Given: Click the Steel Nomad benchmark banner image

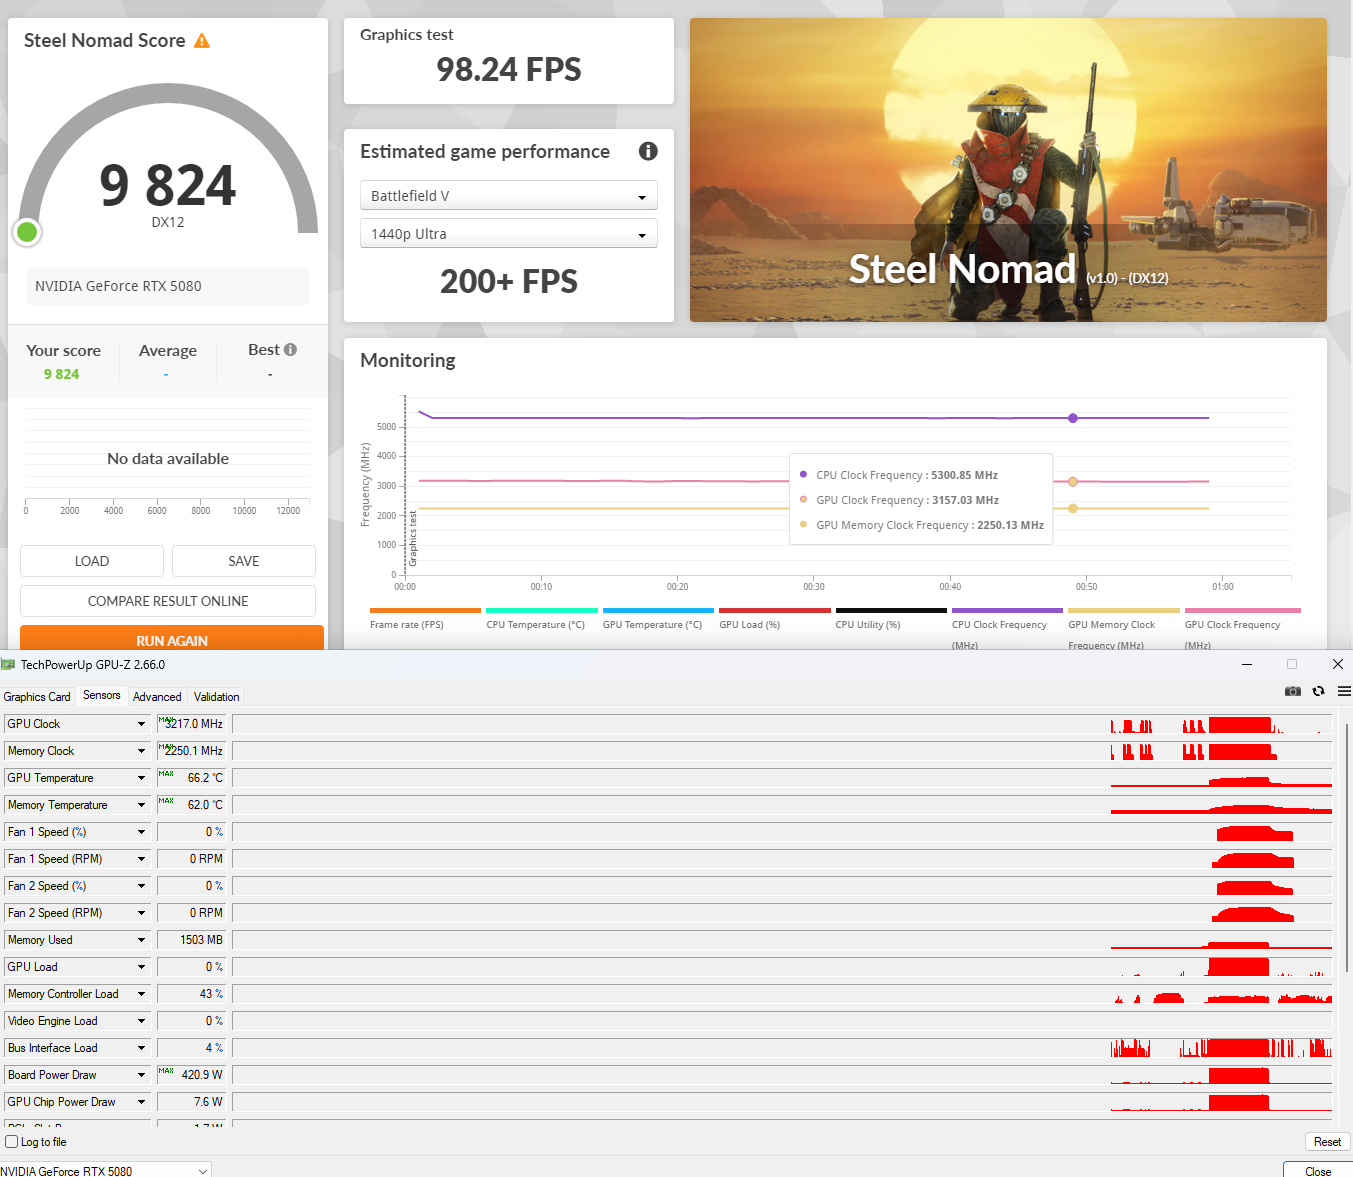Looking at the screenshot, I should tap(1008, 170).
